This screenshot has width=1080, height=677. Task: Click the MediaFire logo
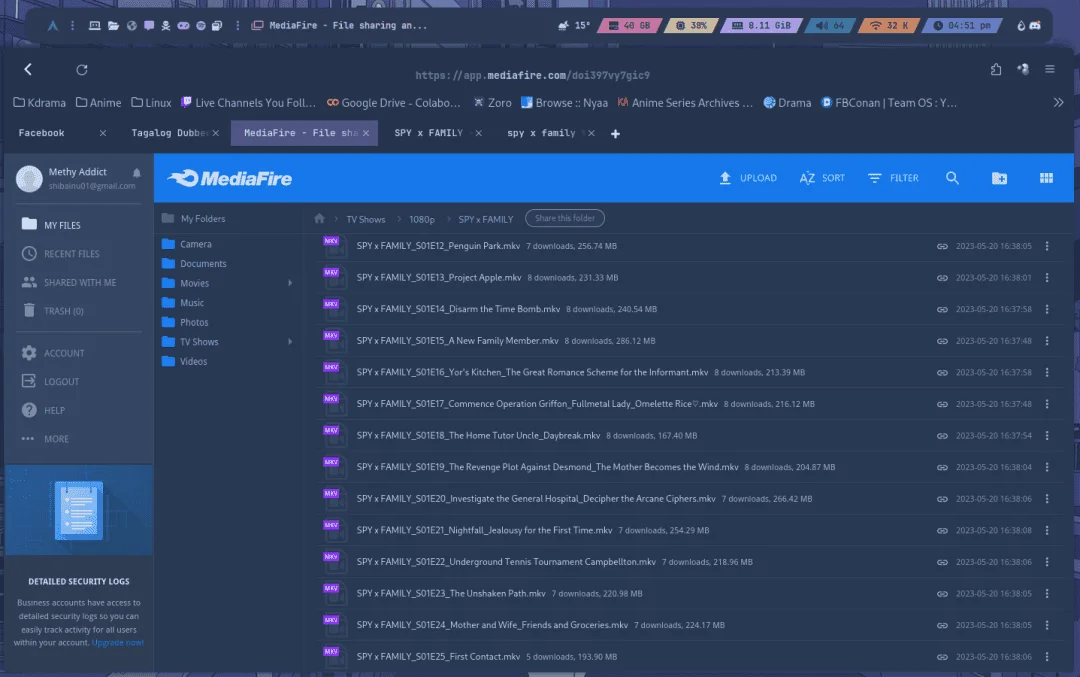click(230, 178)
